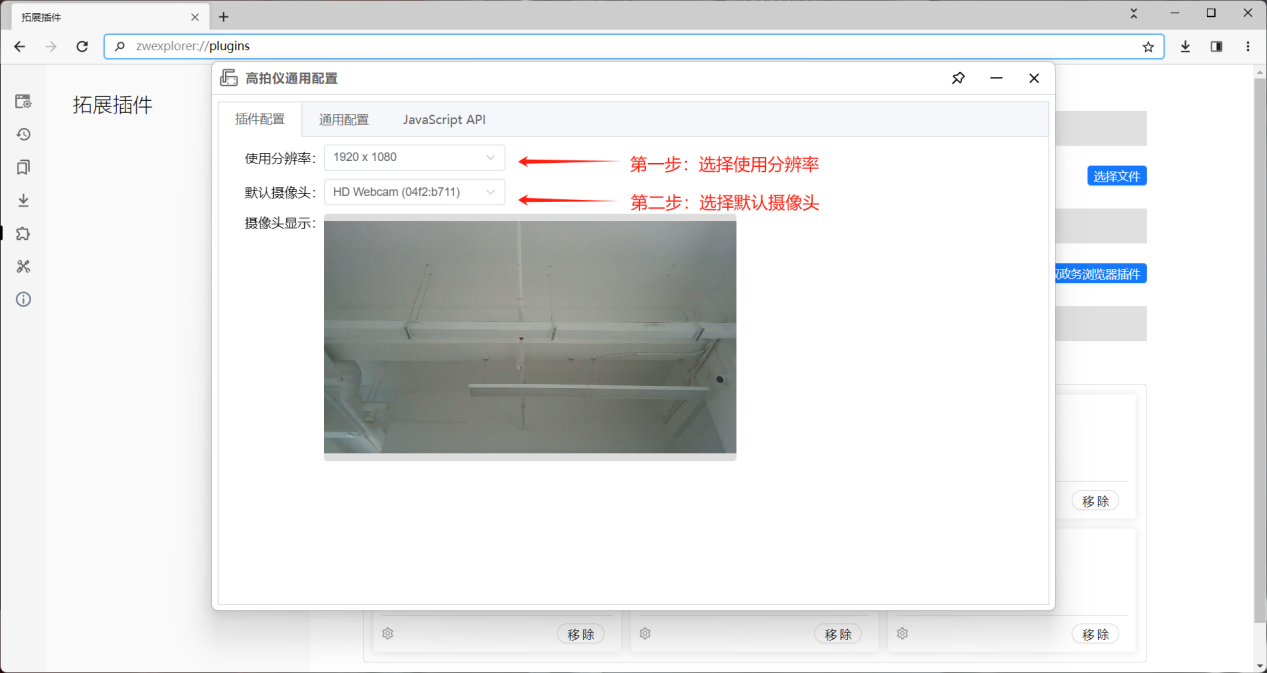Open the 默认摄像头 camera dropdown
This screenshot has width=1267, height=673.
tap(414, 192)
